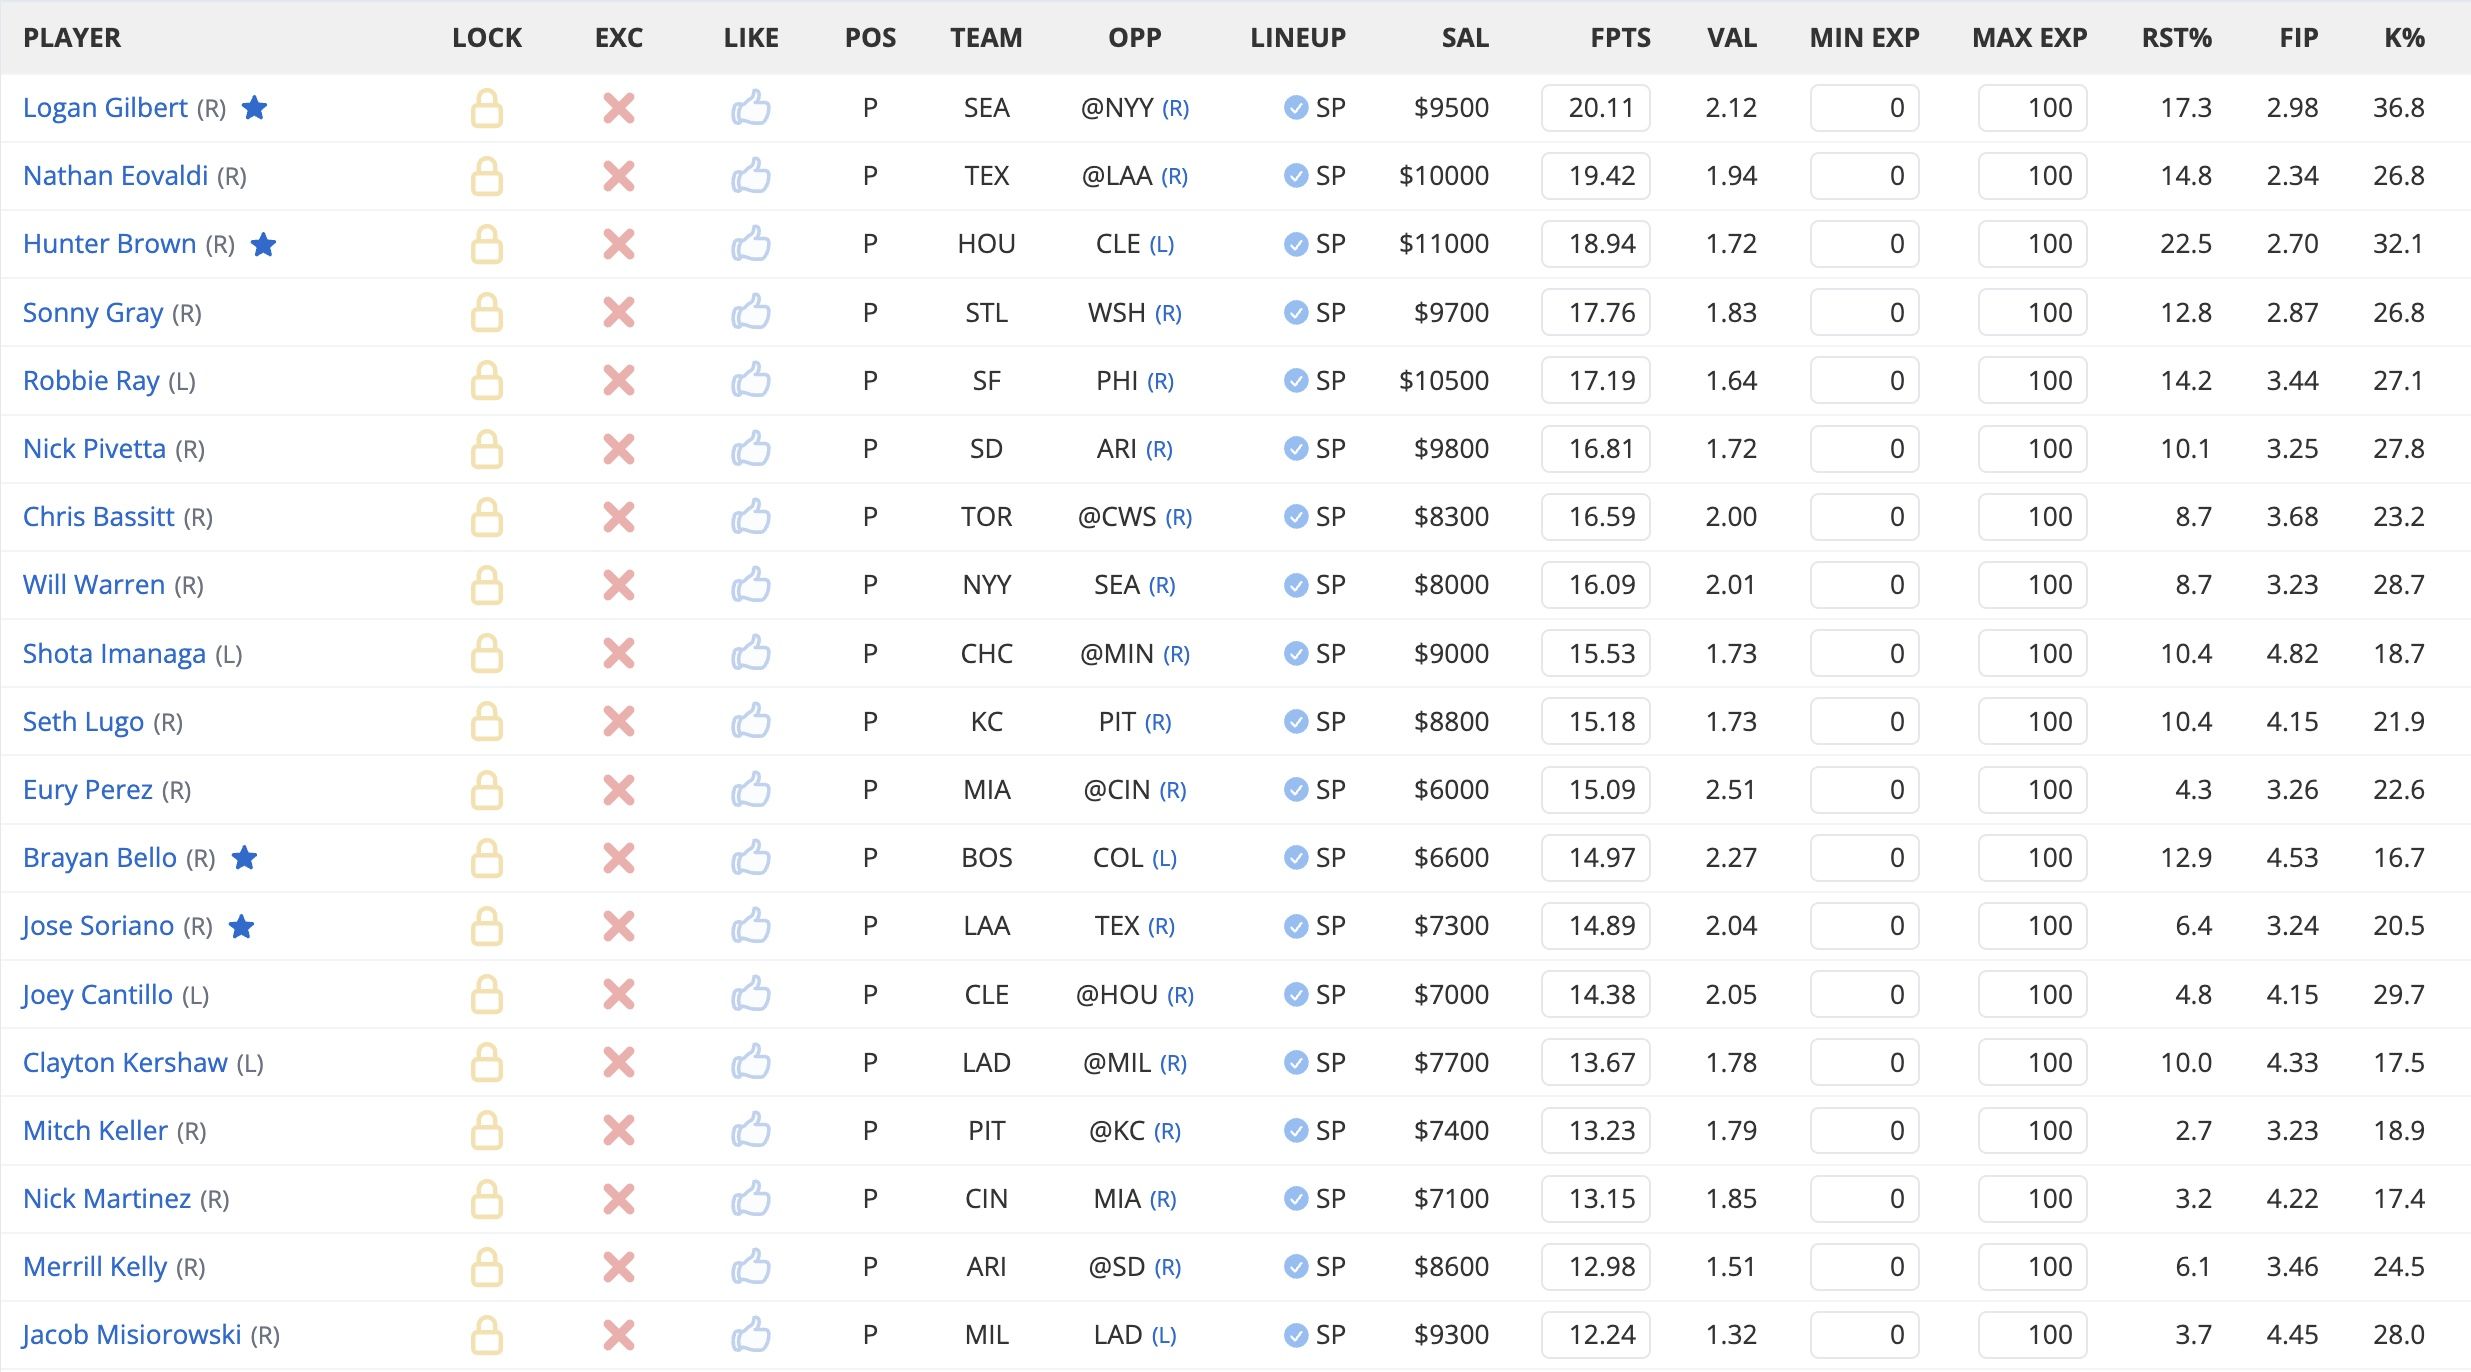Click Sonny Gray's FIP 2.87
Image resolution: width=2471 pixels, height=1372 pixels.
[2292, 313]
